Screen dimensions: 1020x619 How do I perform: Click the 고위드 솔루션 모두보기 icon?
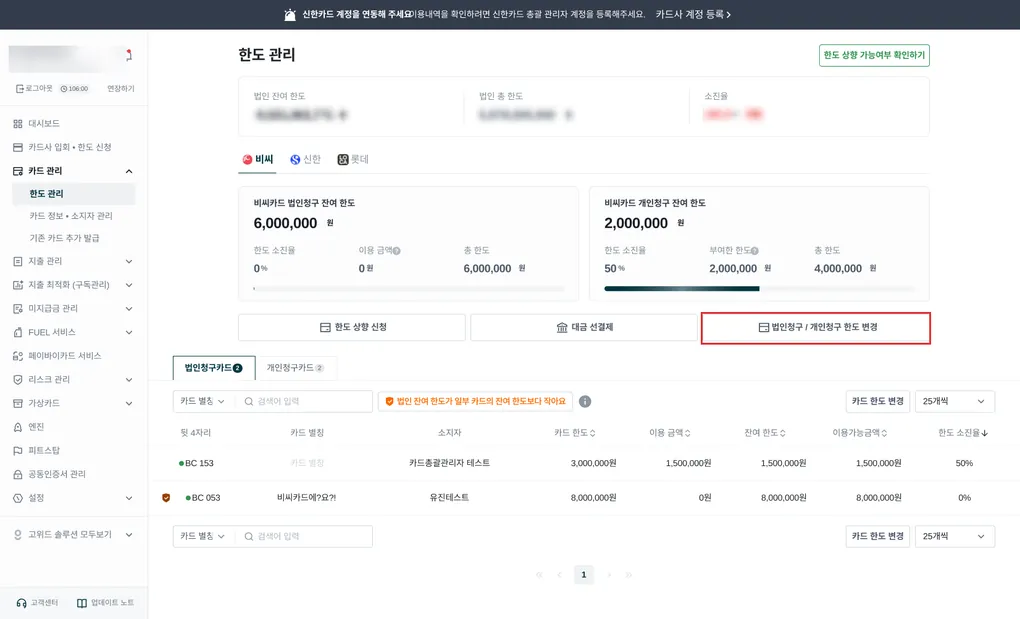pos(18,534)
